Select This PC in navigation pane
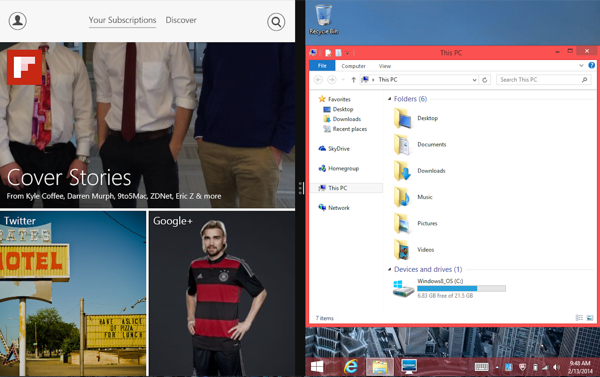This screenshot has height=377, width=600. click(x=346, y=188)
